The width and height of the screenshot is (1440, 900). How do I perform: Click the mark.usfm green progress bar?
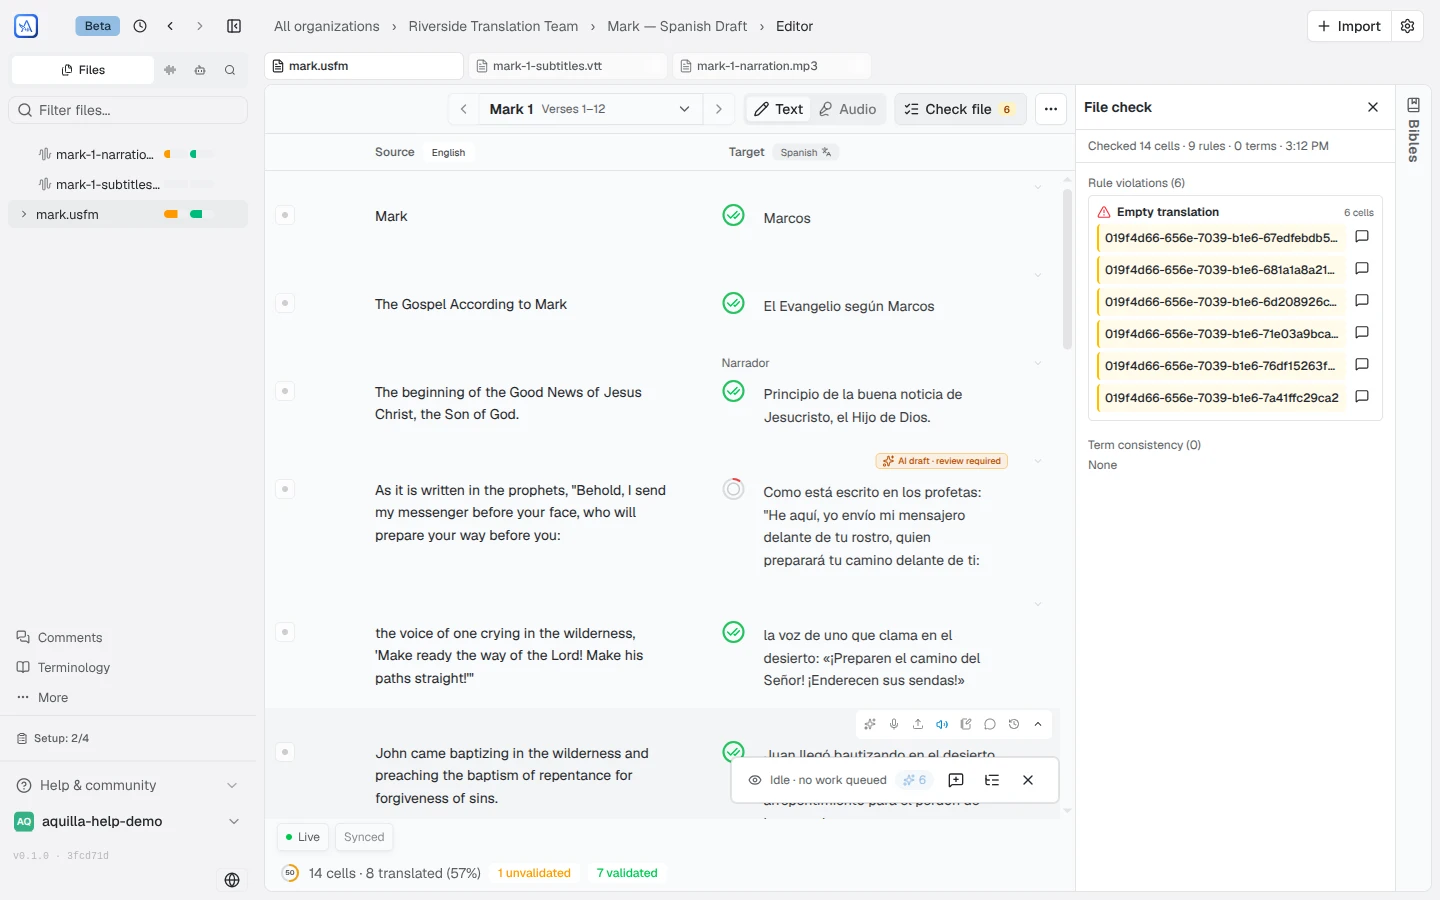coord(196,214)
